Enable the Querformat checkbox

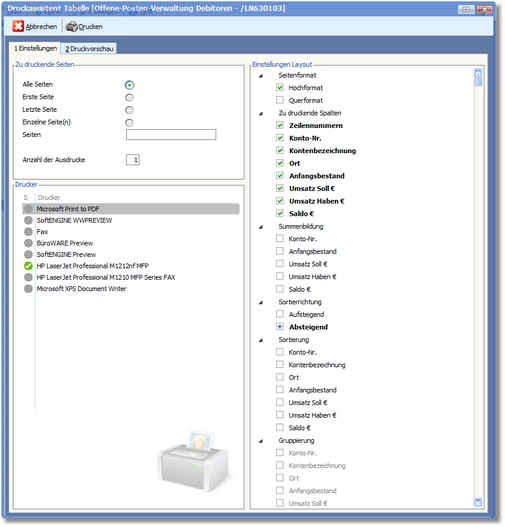(x=280, y=100)
